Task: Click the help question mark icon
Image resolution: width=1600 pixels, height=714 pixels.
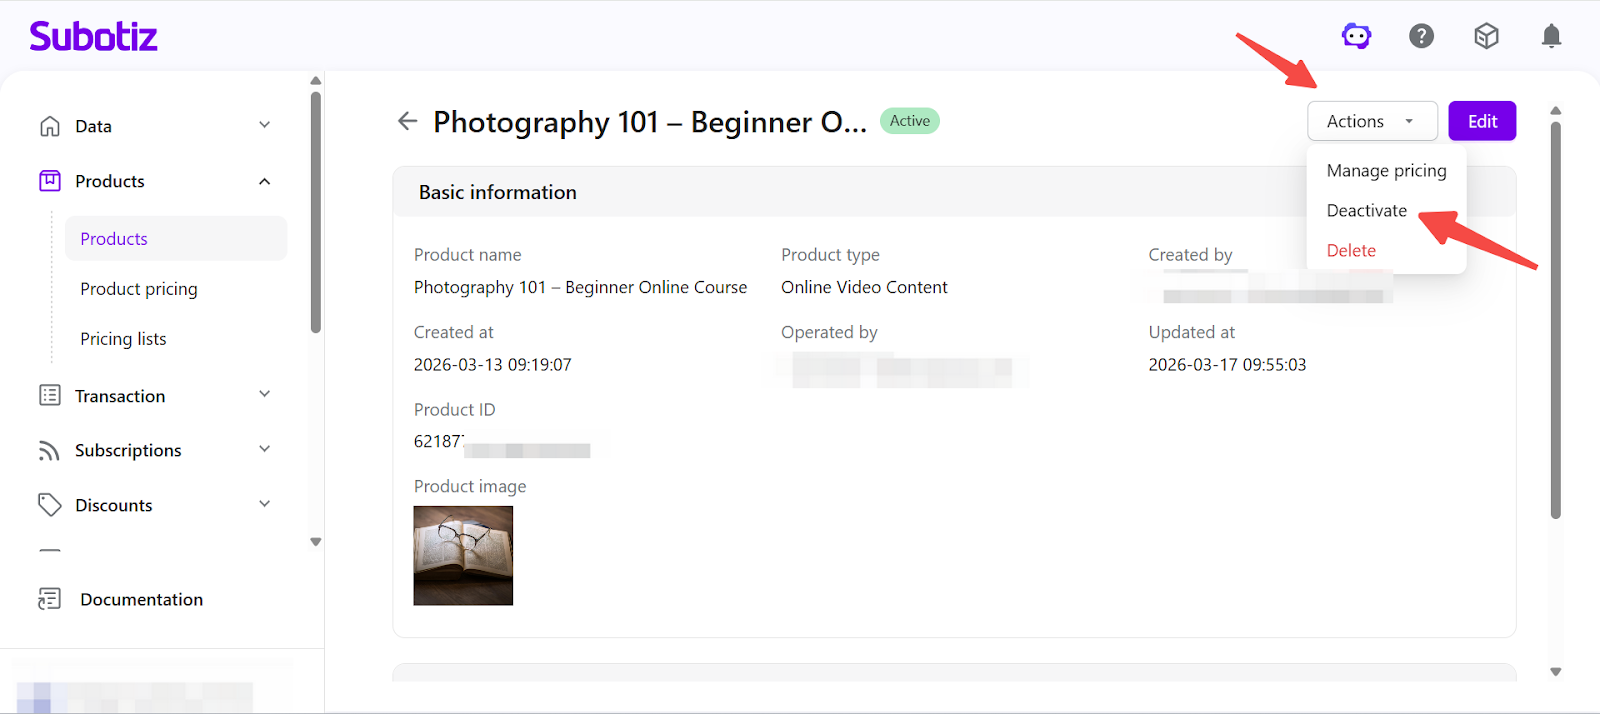Action: coord(1421,37)
